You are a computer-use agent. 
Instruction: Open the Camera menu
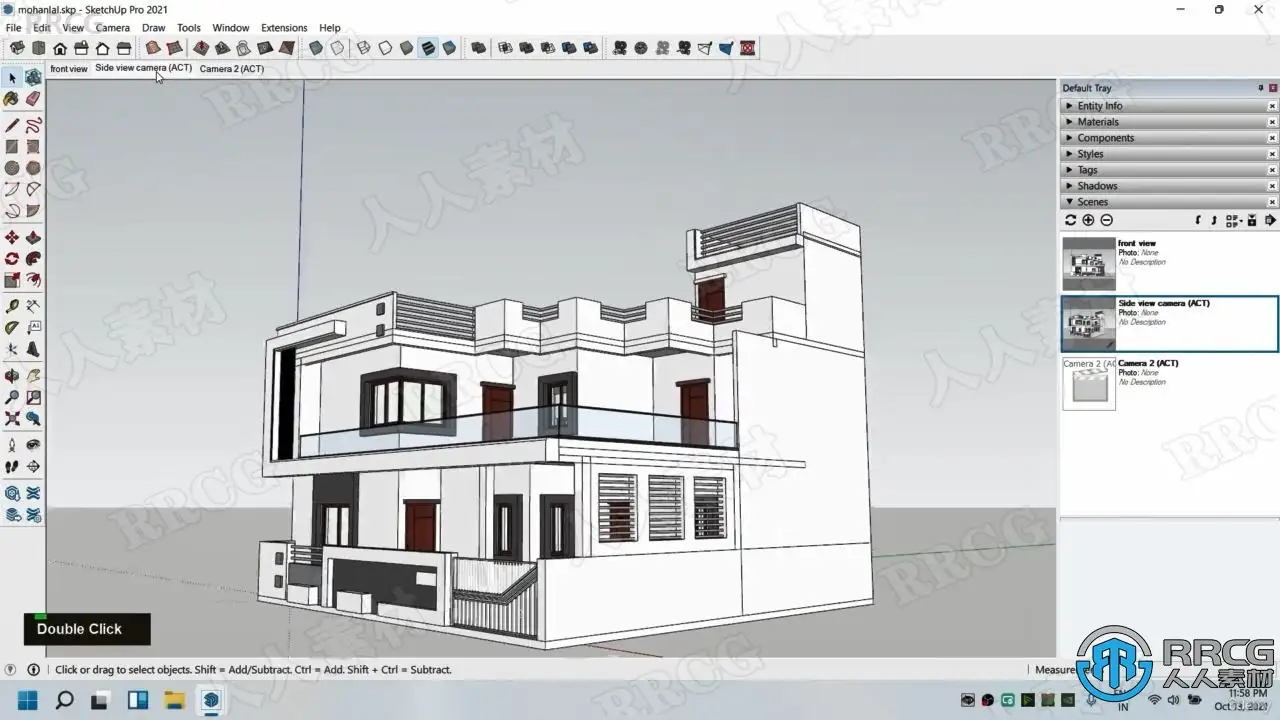(113, 28)
